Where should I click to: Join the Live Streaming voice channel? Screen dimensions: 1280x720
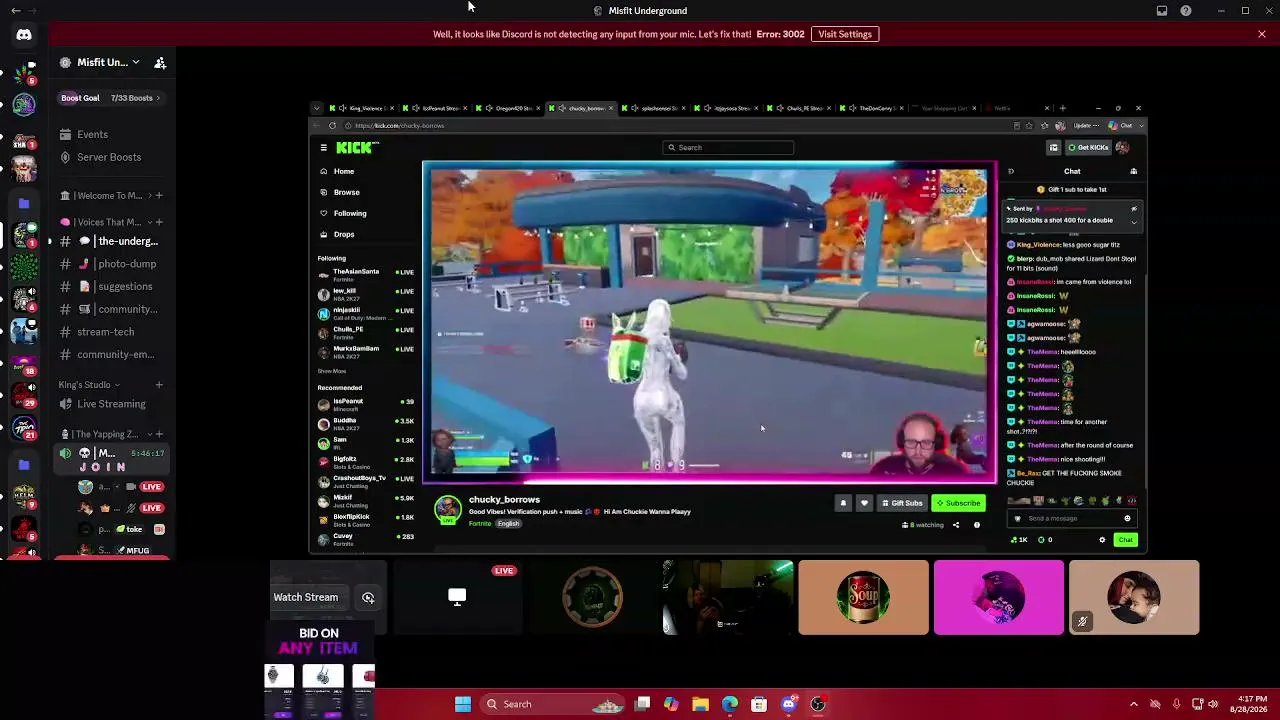coord(112,404)
